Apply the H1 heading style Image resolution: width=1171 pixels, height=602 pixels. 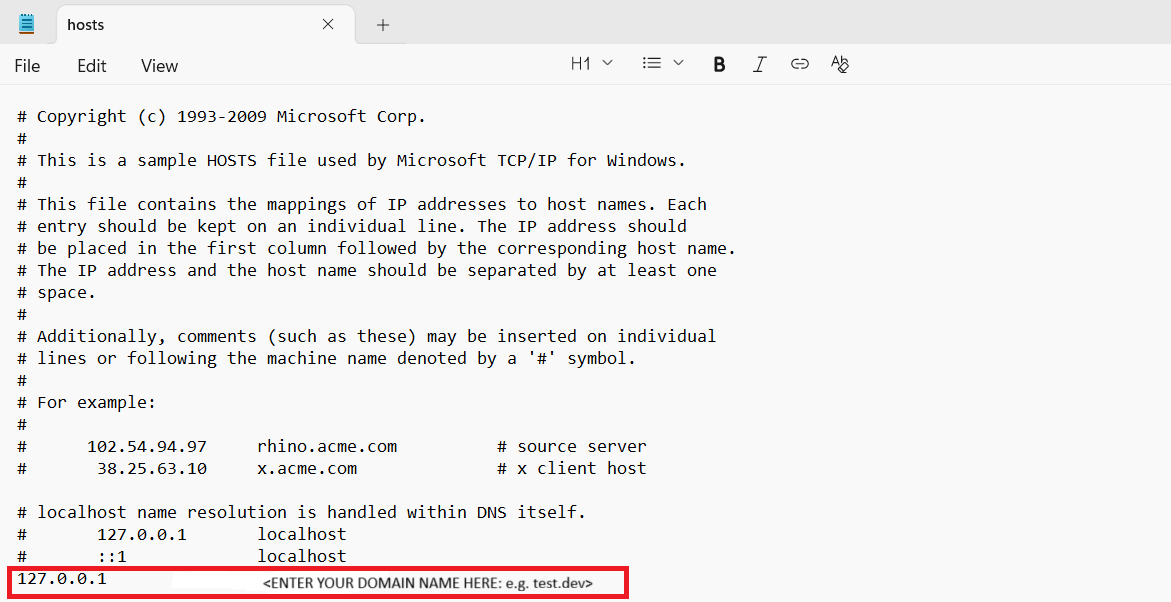point(581,62)
